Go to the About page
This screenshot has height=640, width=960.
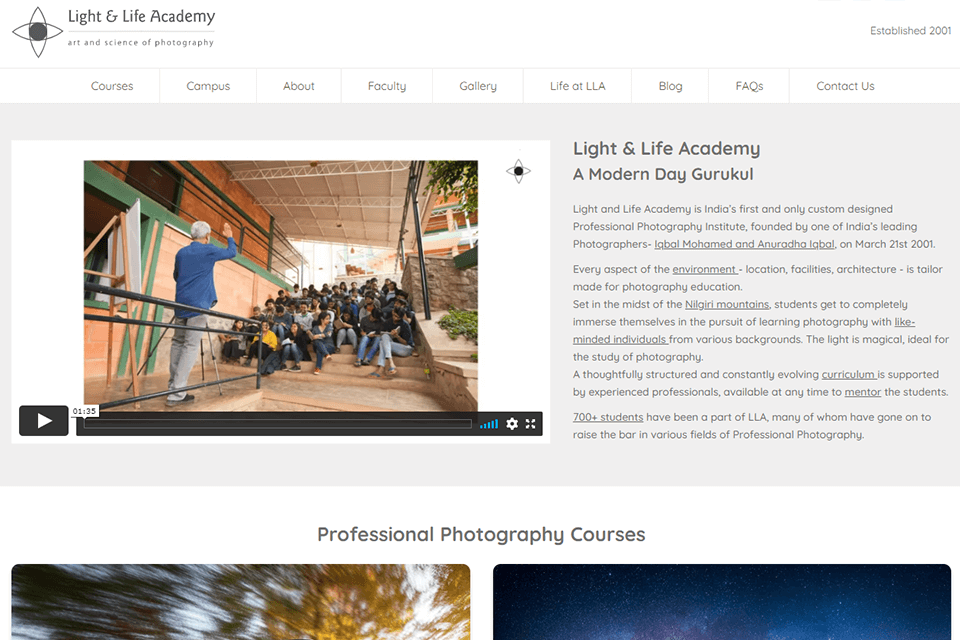[299, 86]
